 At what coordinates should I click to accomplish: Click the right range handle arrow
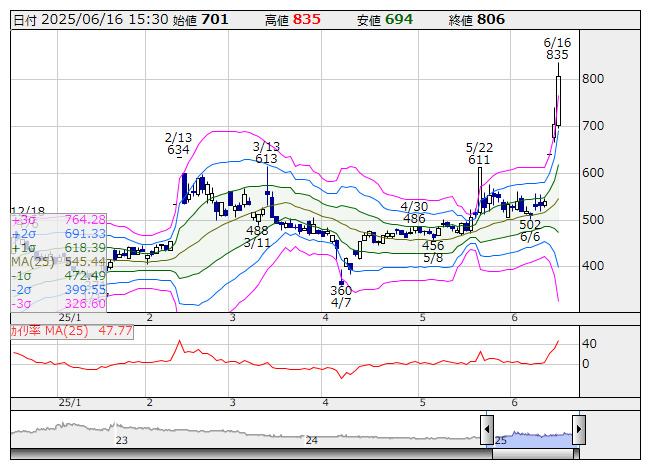(579, 430)
